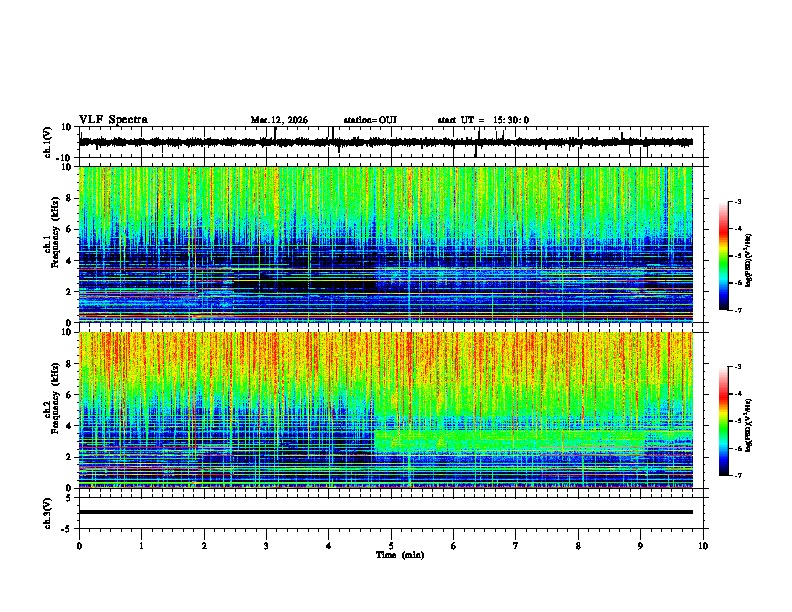Click time axis tick label "9"
Viewport: 792px width, 612px height.
[x=640, y=546]
